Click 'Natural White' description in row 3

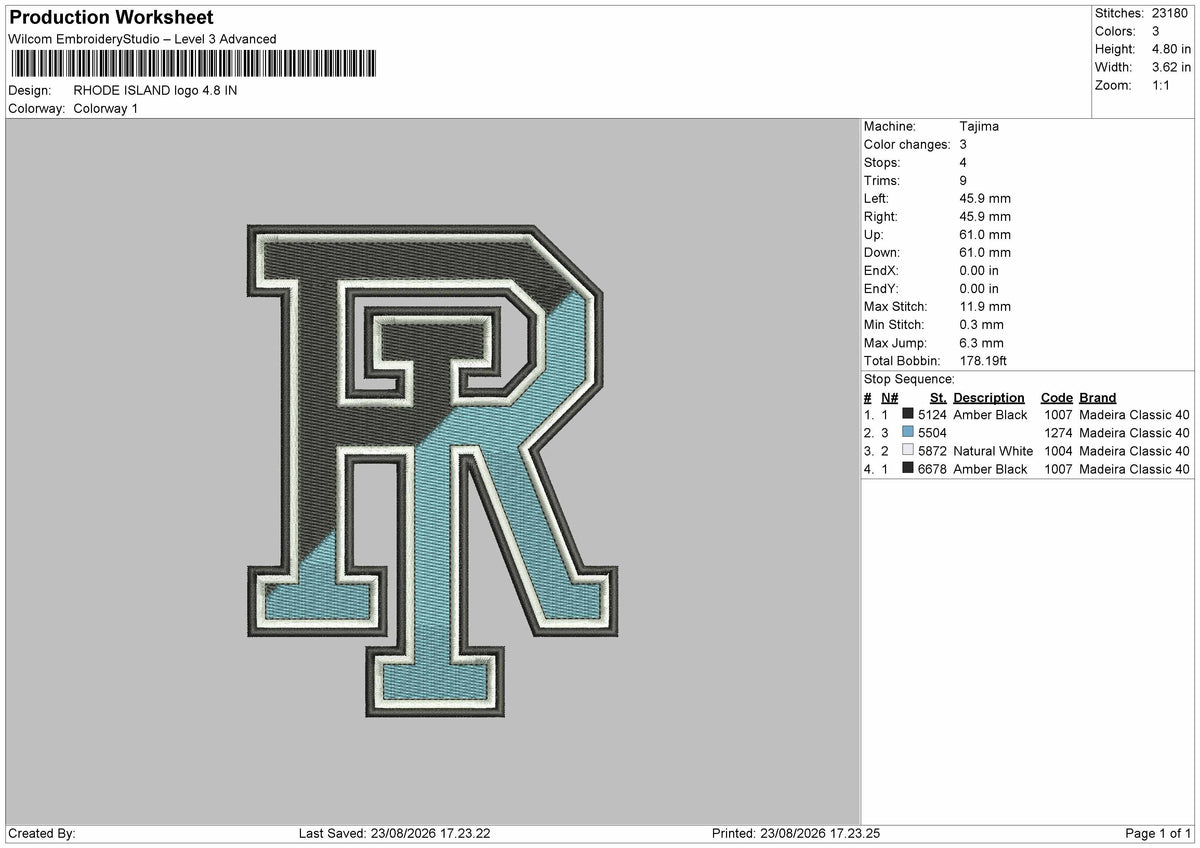993,450
